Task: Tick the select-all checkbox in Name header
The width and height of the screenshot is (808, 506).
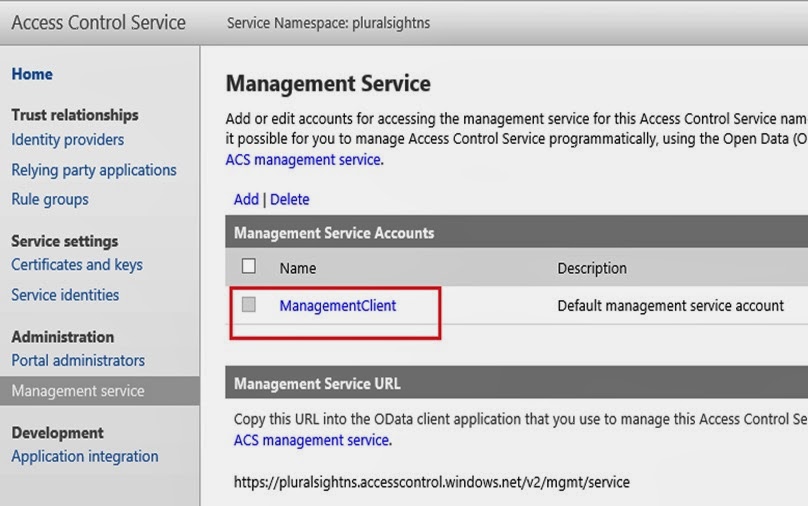Action: tap(249, 266)
